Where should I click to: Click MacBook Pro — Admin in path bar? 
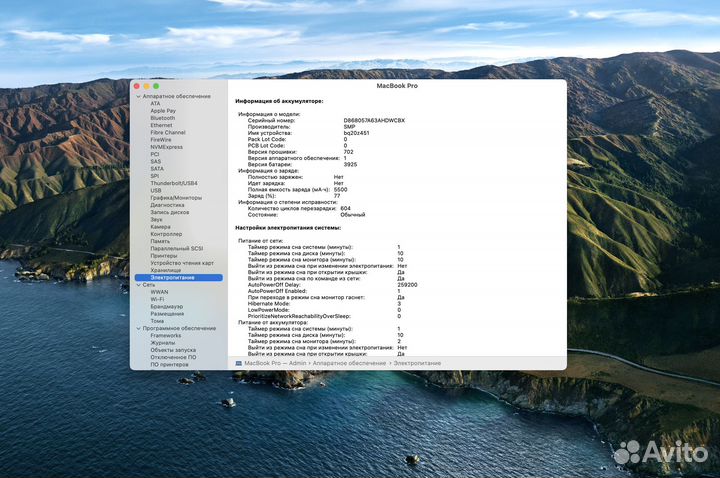pos(275,363)
